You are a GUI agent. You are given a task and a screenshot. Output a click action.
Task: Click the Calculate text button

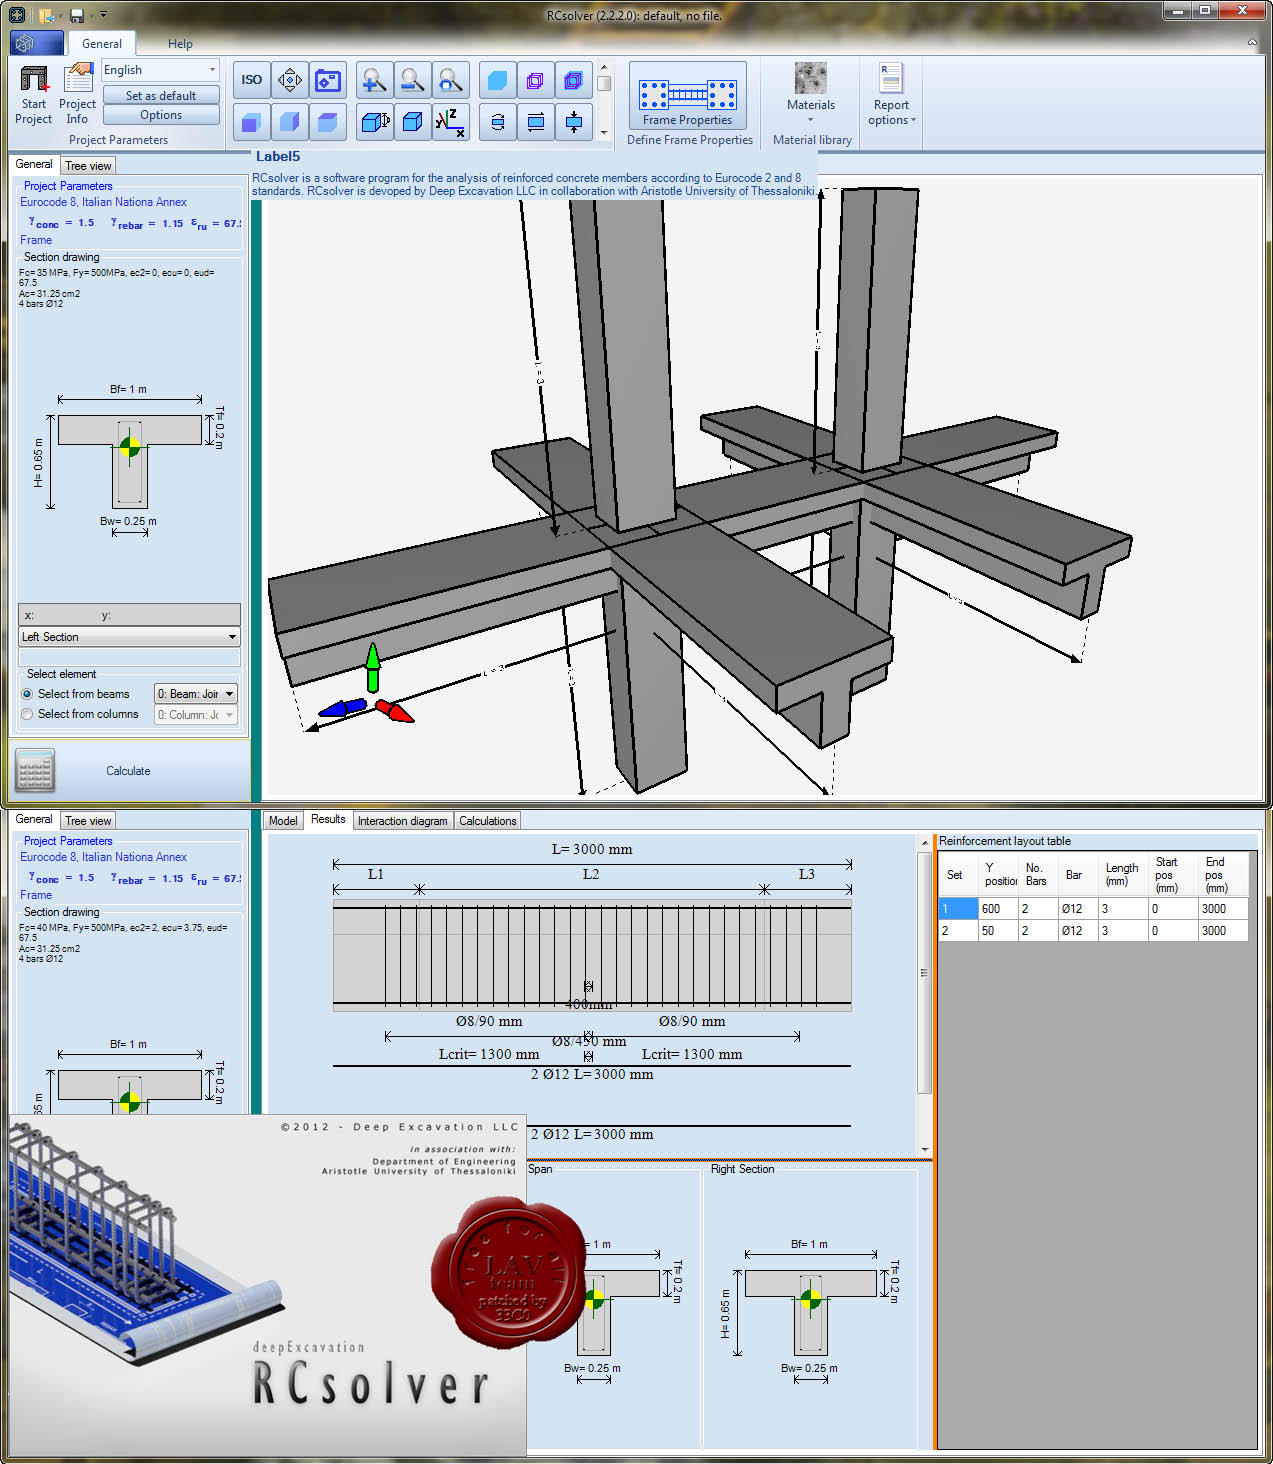coord(128,771)
